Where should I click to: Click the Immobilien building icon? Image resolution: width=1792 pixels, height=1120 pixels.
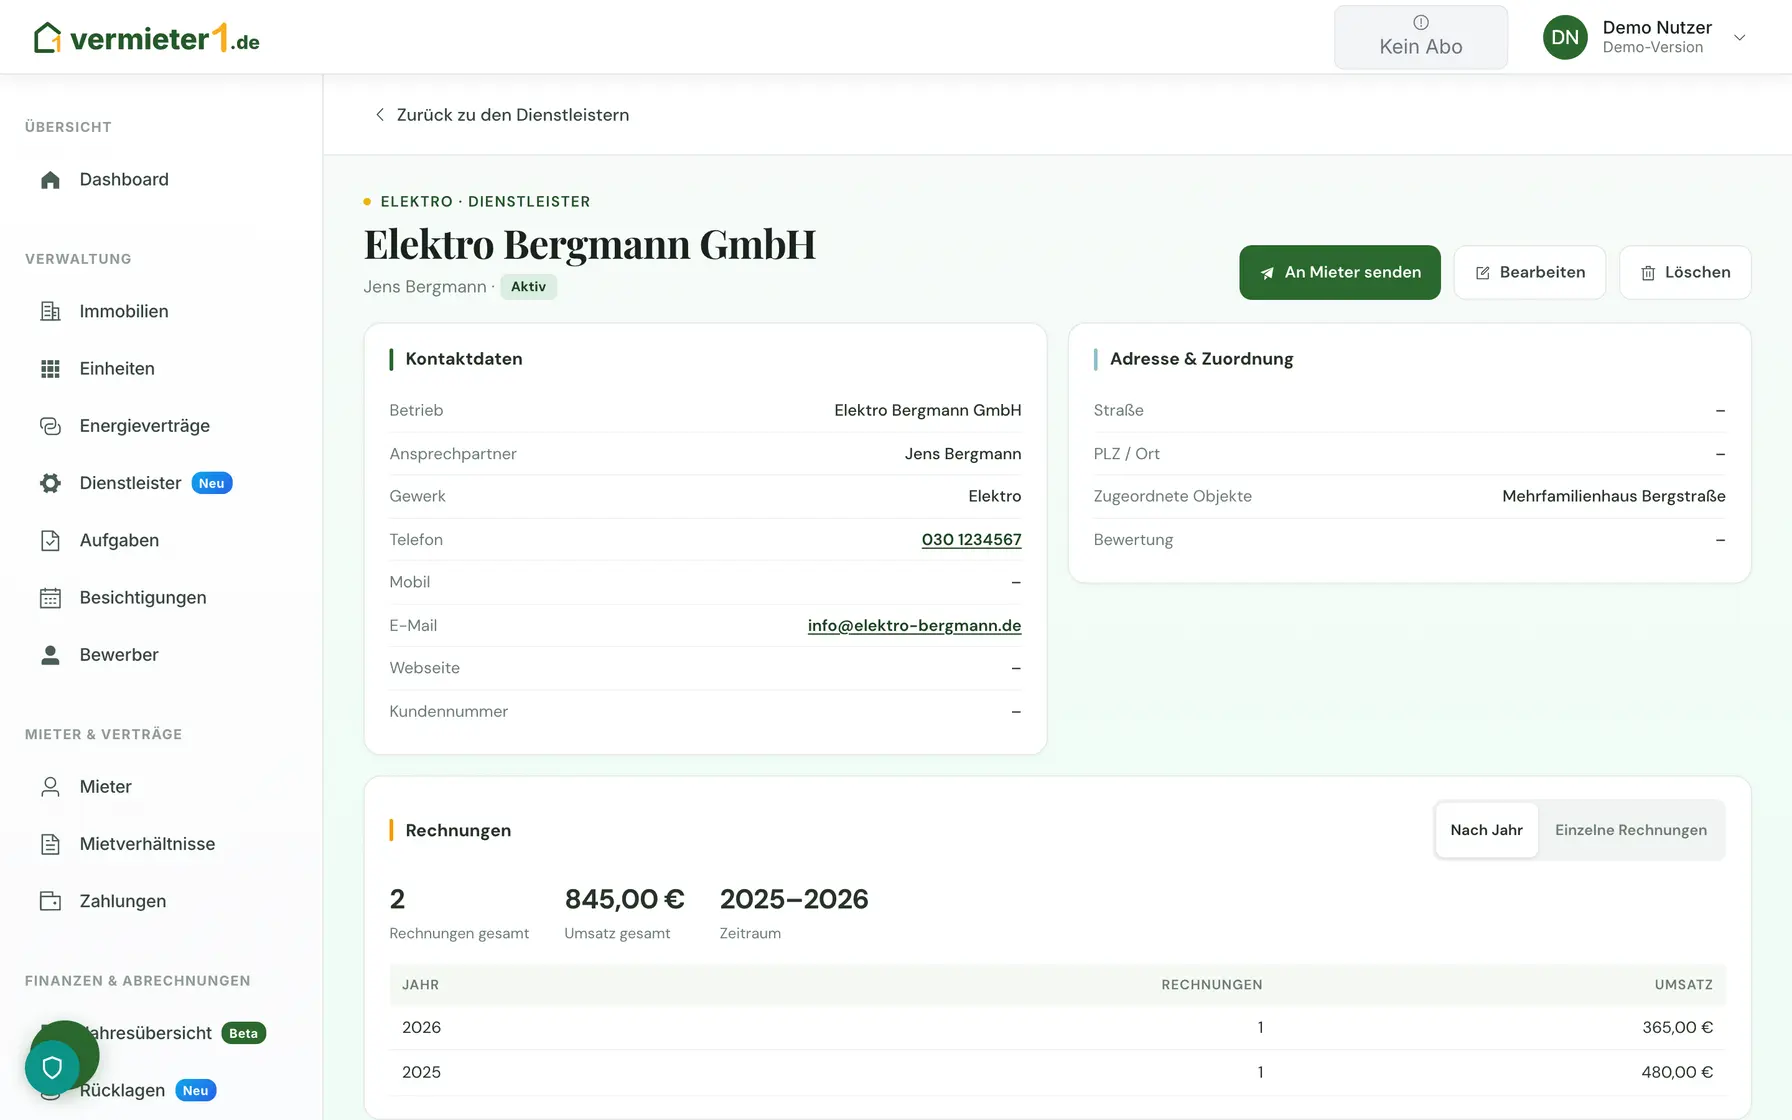pos(50,312)
